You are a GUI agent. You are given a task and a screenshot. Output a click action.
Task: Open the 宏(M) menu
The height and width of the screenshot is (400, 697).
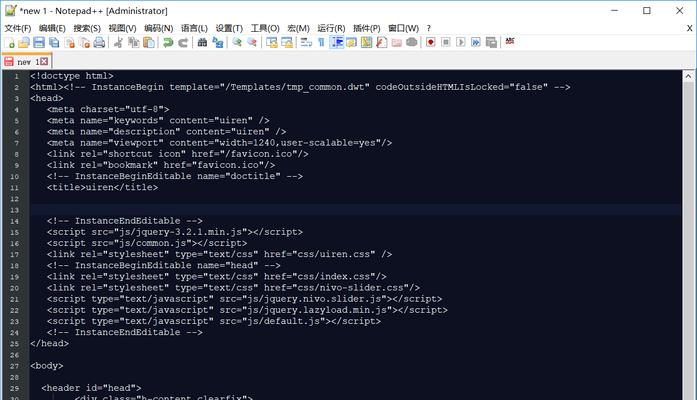[x=298, y=28]
